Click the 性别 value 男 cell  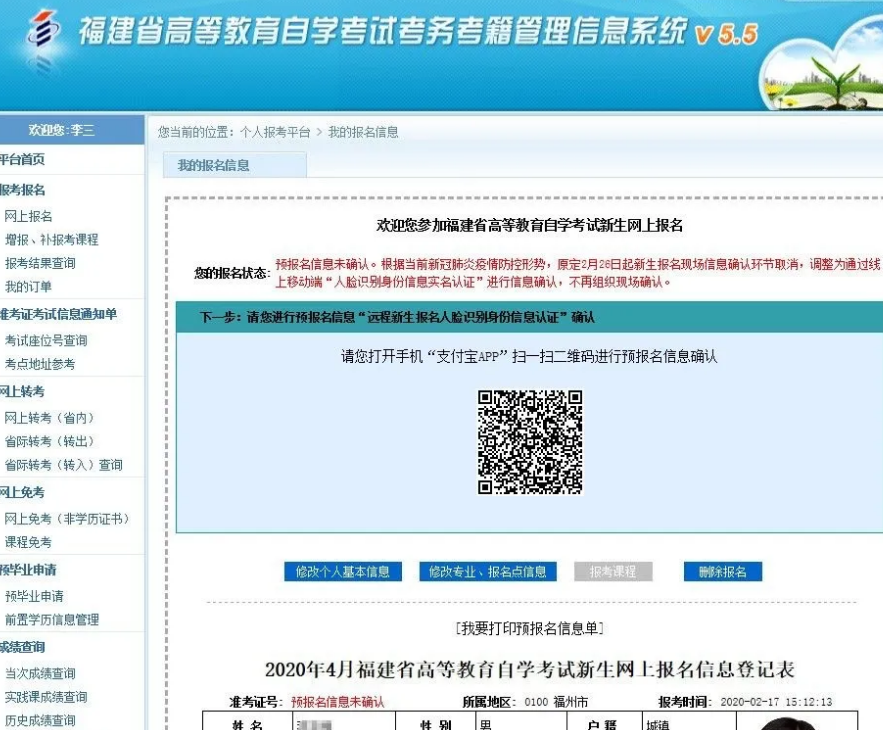point(521,721)
